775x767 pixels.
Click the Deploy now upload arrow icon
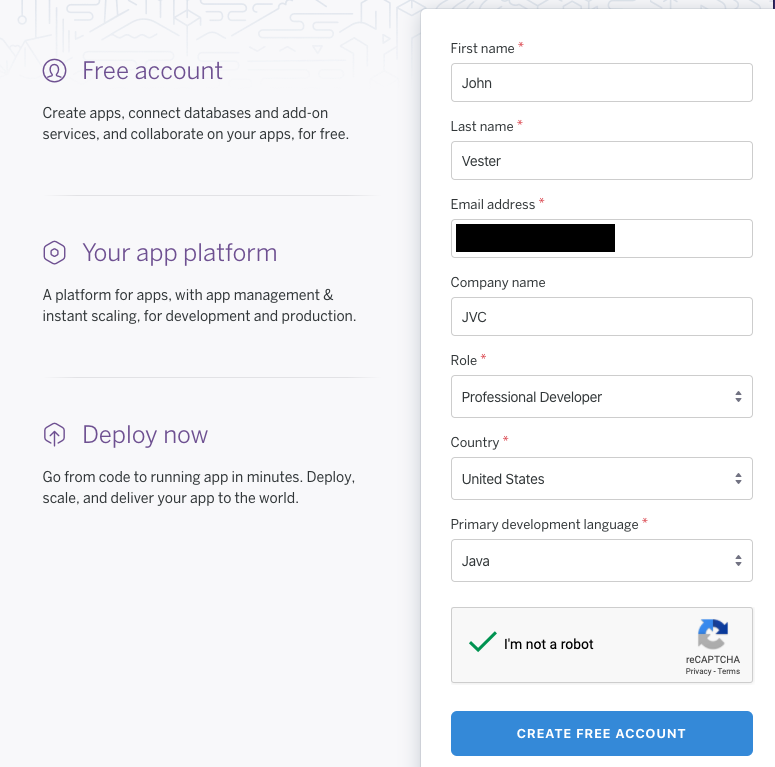(54, 435)
